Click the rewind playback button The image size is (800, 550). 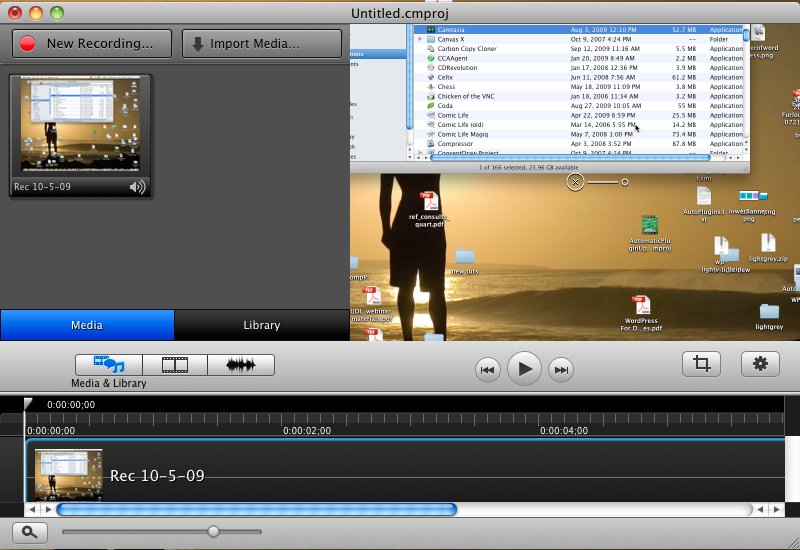coord(487,370)
